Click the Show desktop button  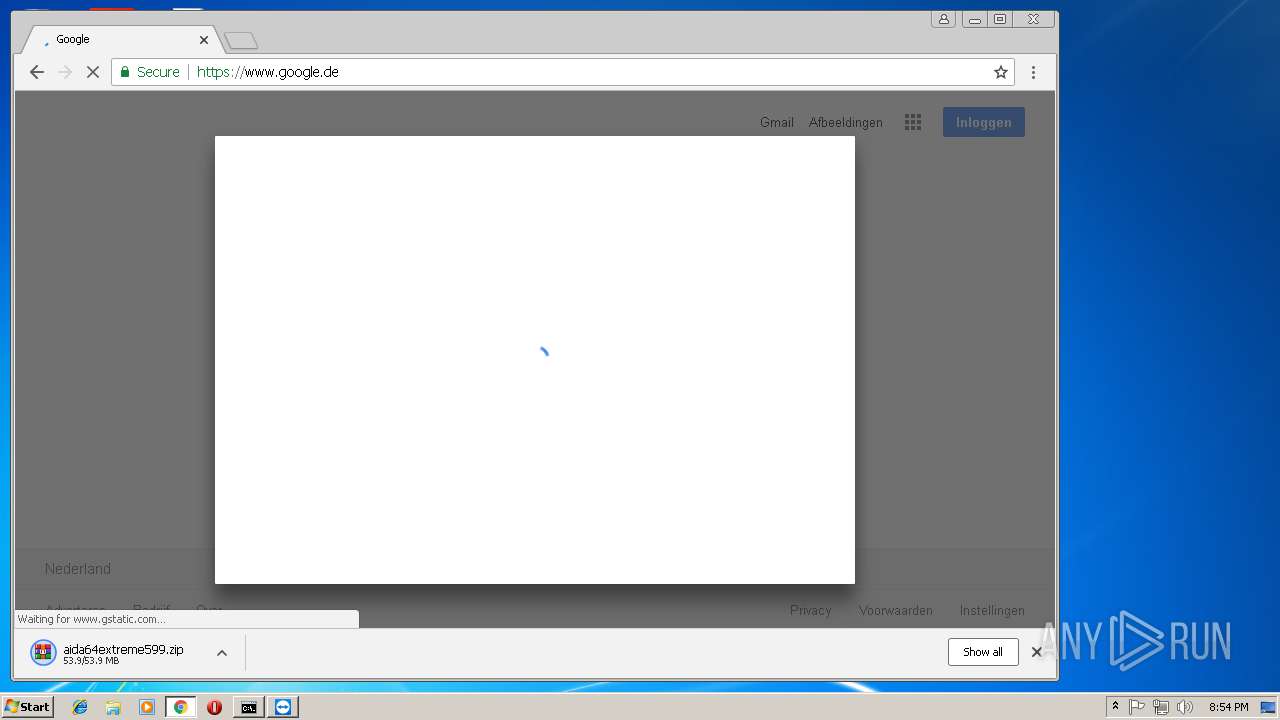click(1269, 707)
